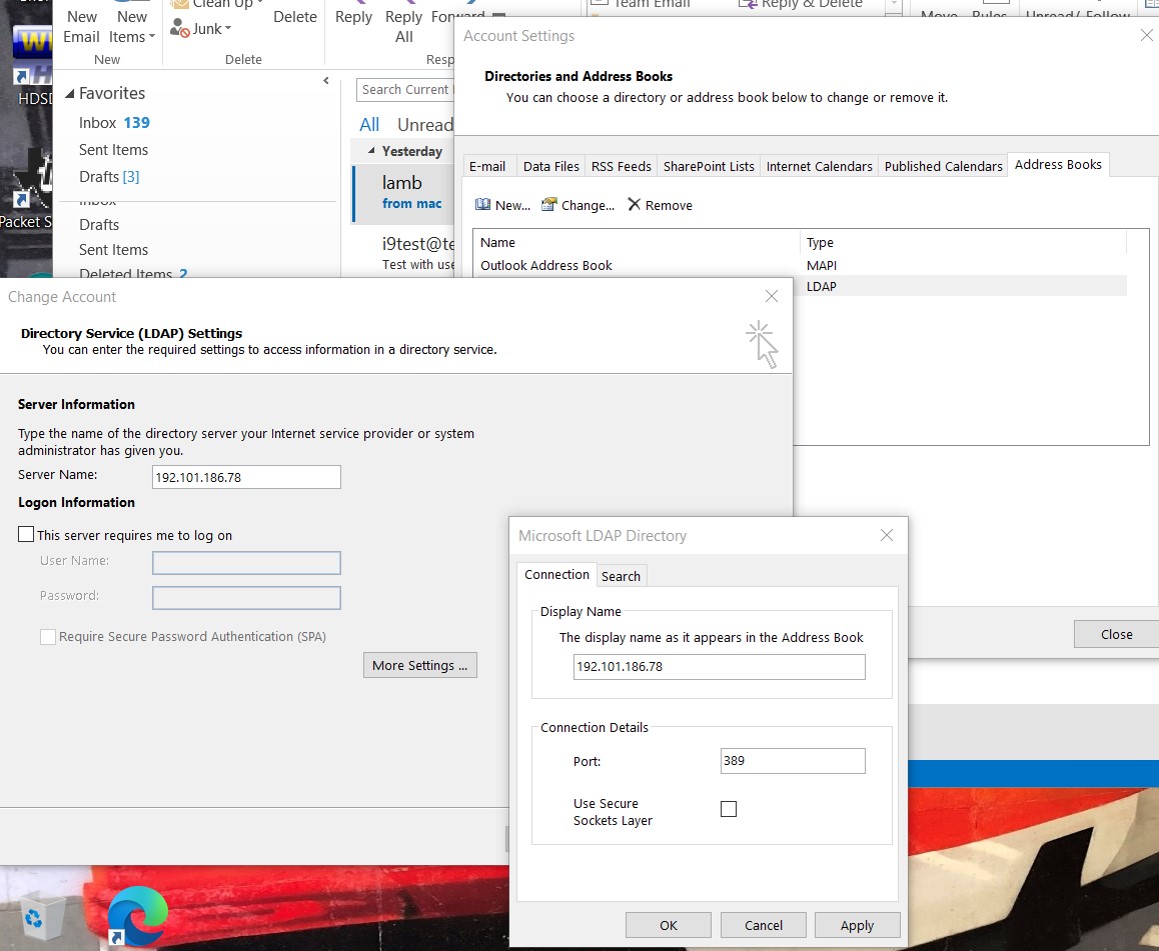Click the Server Name input field
1159x951 pixels.
pos(246,477)
